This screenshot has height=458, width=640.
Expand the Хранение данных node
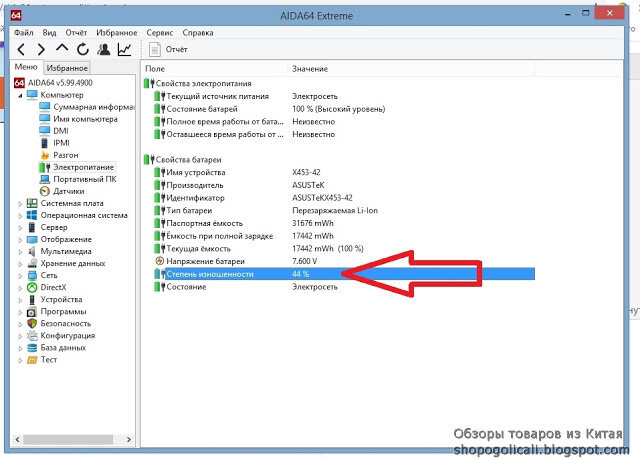point(20,264)
